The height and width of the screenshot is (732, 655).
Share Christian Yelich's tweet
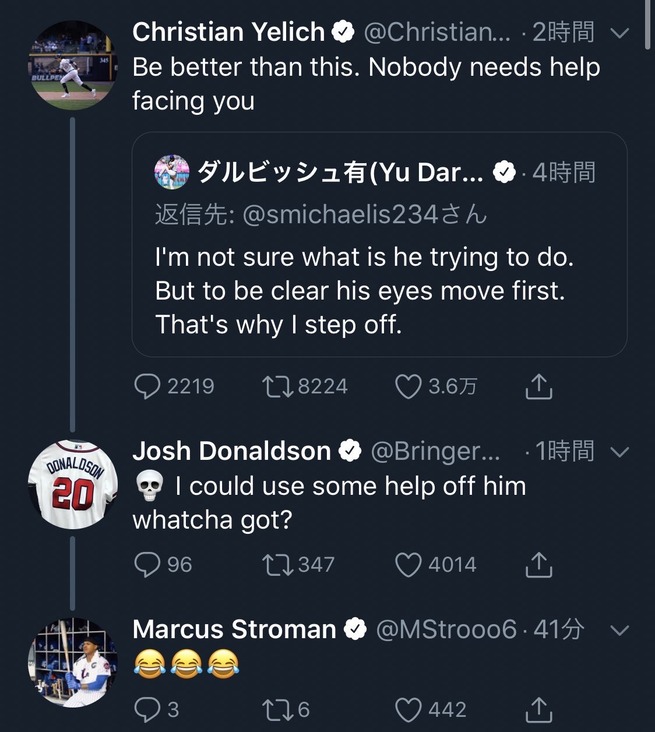tap(538, 386)
